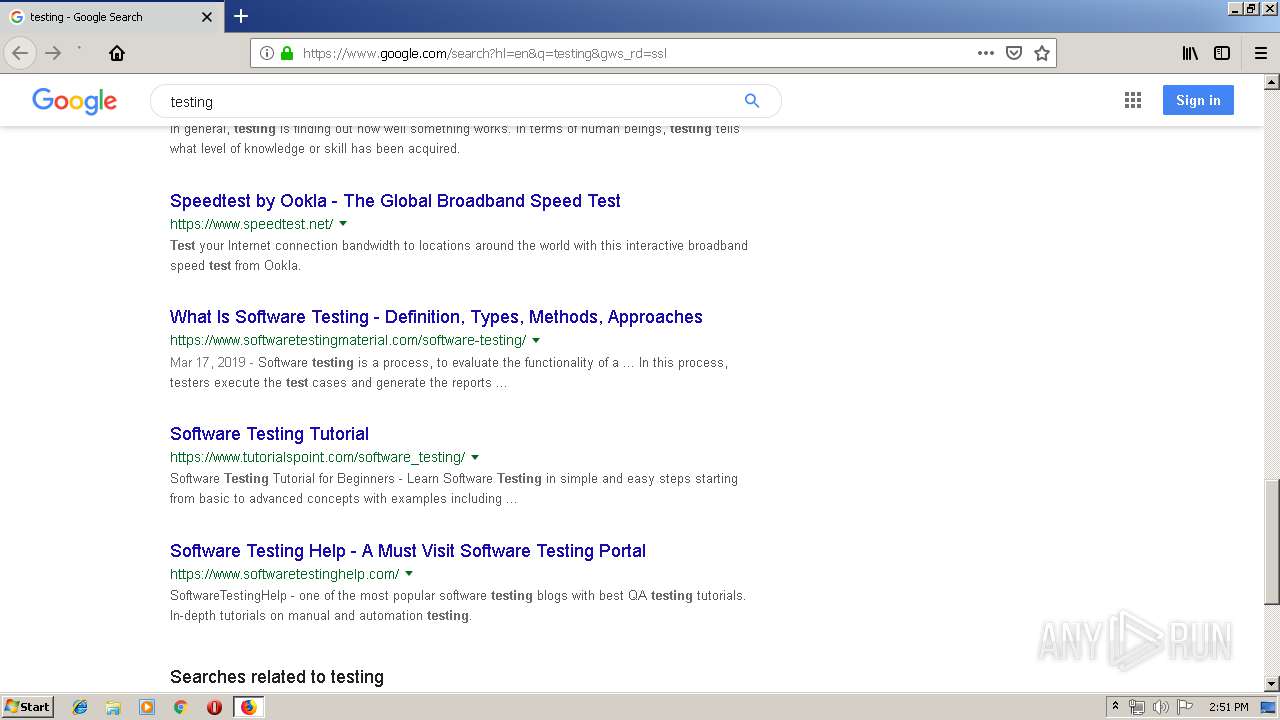1280x720 pixels.
Task: Toggle the sidebar view
Action: (x=1222, y=53)
